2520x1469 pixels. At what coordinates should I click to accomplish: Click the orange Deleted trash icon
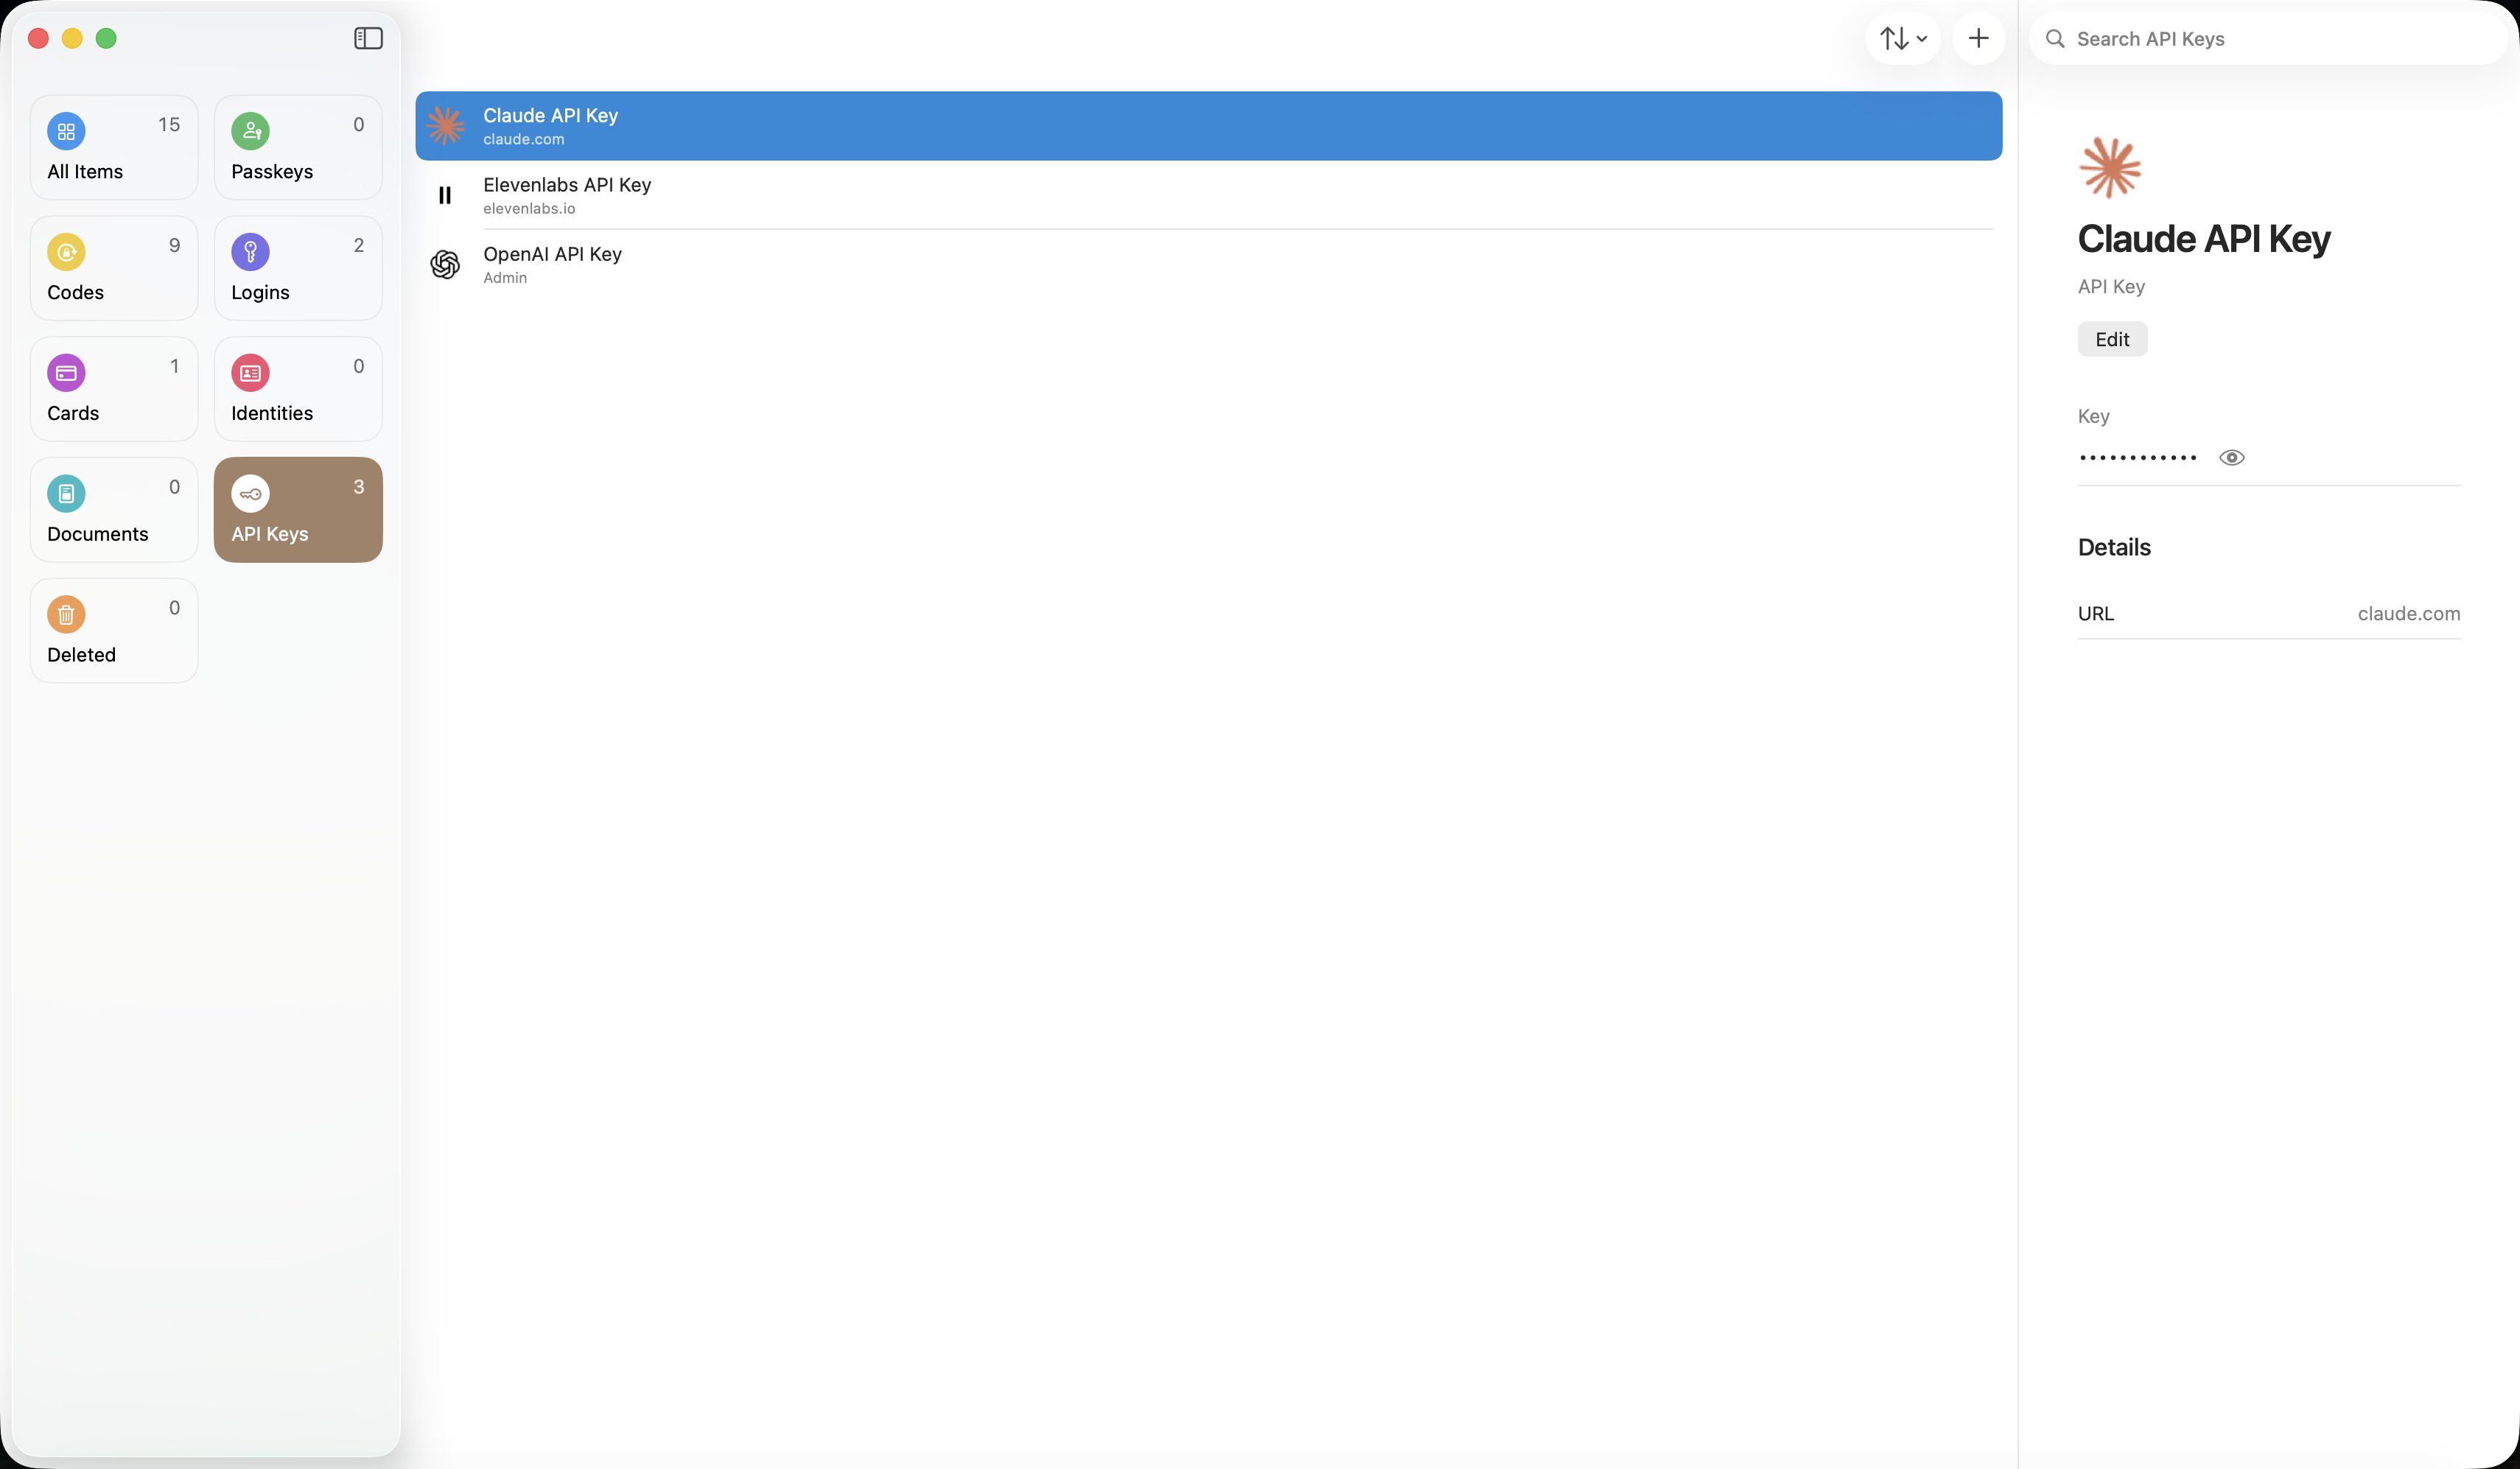coord(66,615)
